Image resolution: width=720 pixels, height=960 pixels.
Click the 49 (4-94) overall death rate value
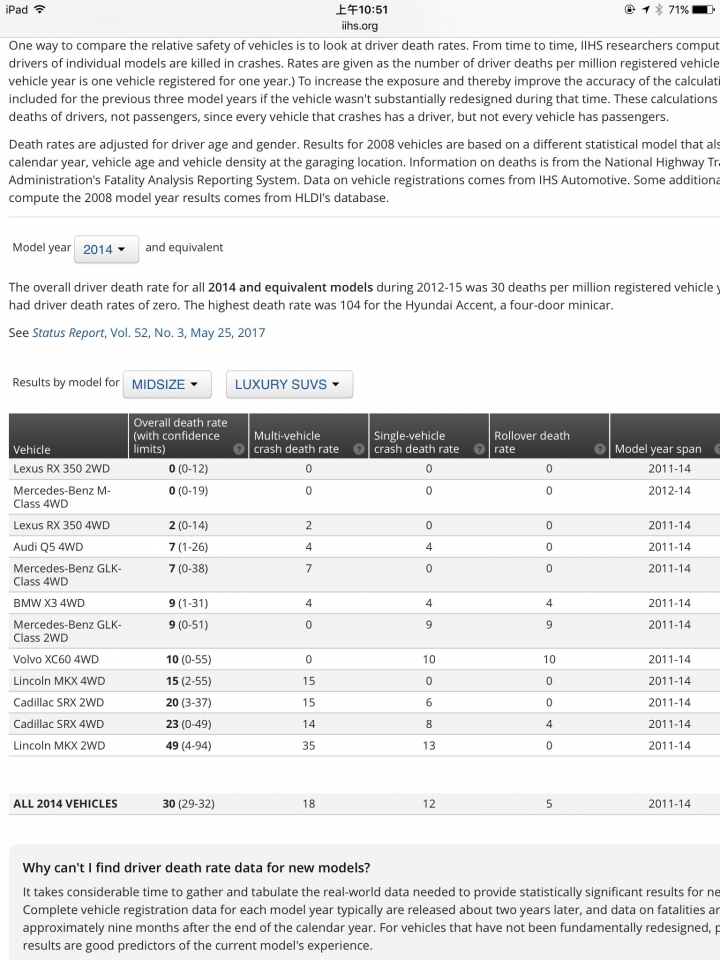(189, 746)
